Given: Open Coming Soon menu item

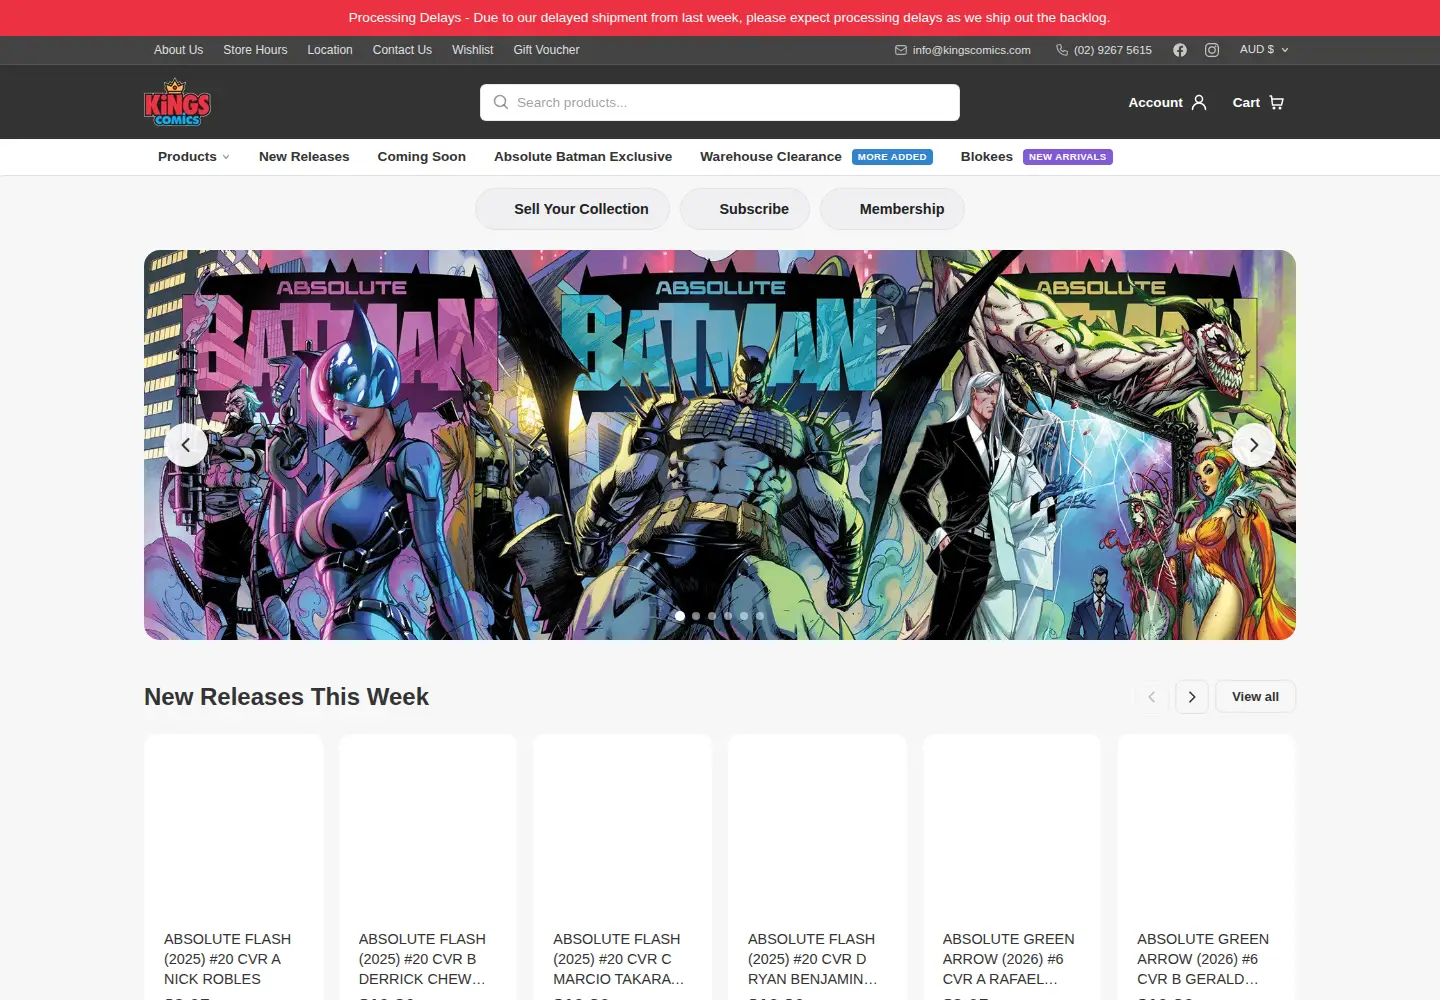Looking at the screenshot, I should coord(422,157).
